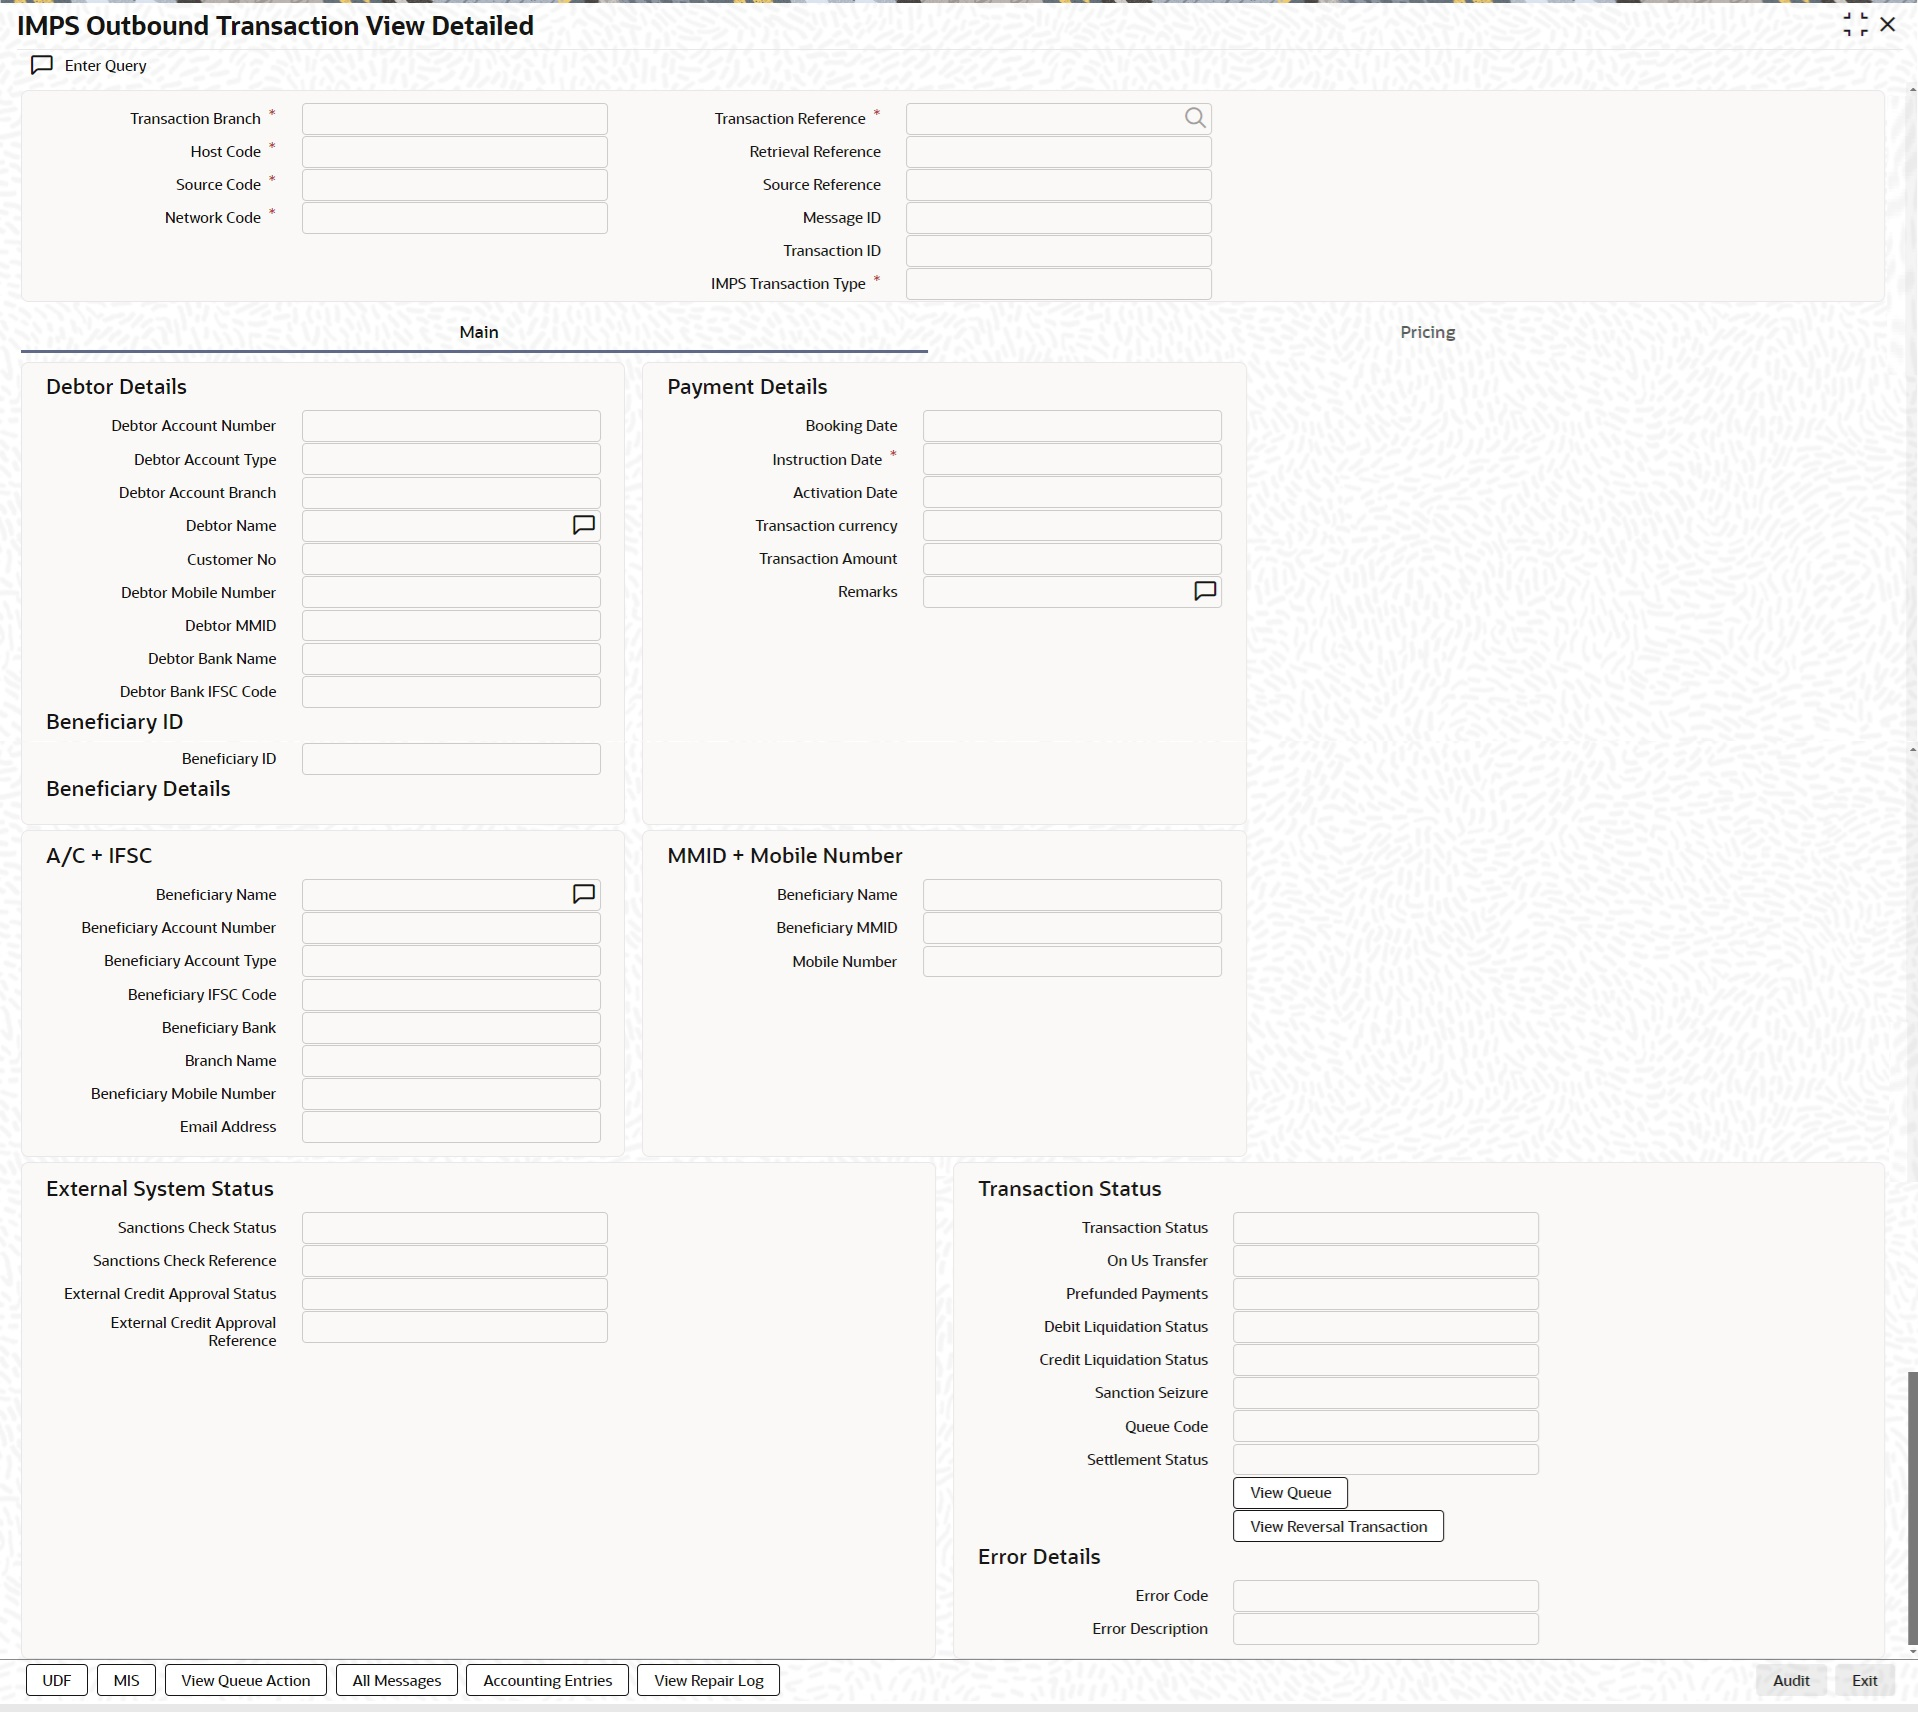Select the Source Reference field
This screenshot has height=1715, width=1918.
[1059, 185]
